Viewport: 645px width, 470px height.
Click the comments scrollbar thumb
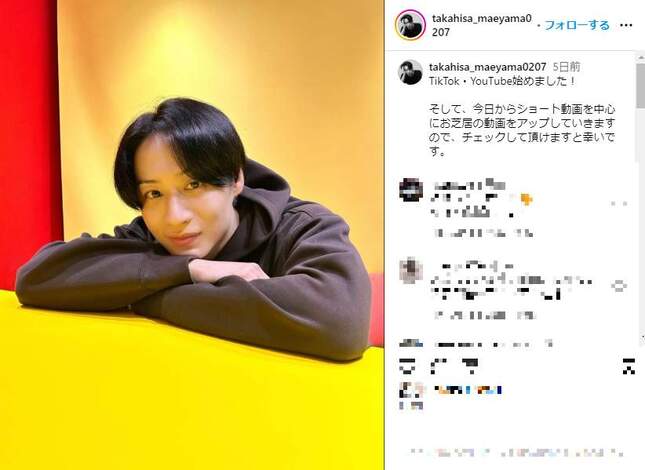coord(640,85)
